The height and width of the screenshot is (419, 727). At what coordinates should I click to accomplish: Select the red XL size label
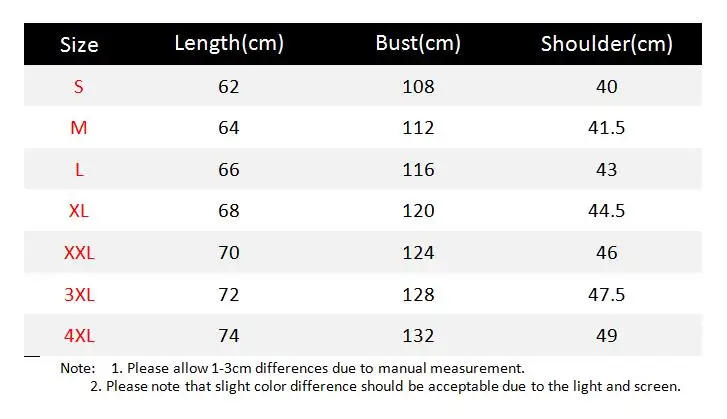78,211
